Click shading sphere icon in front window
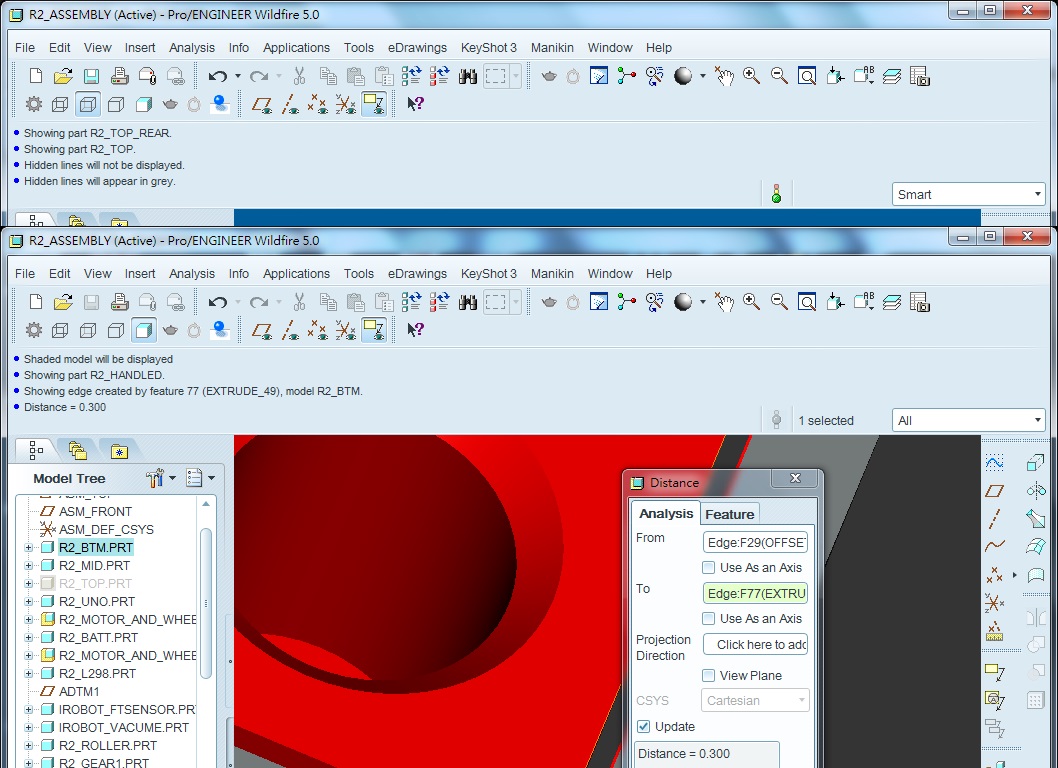Image resolution: width=1058 pixels, height=768 pixels. coord(683,302)
